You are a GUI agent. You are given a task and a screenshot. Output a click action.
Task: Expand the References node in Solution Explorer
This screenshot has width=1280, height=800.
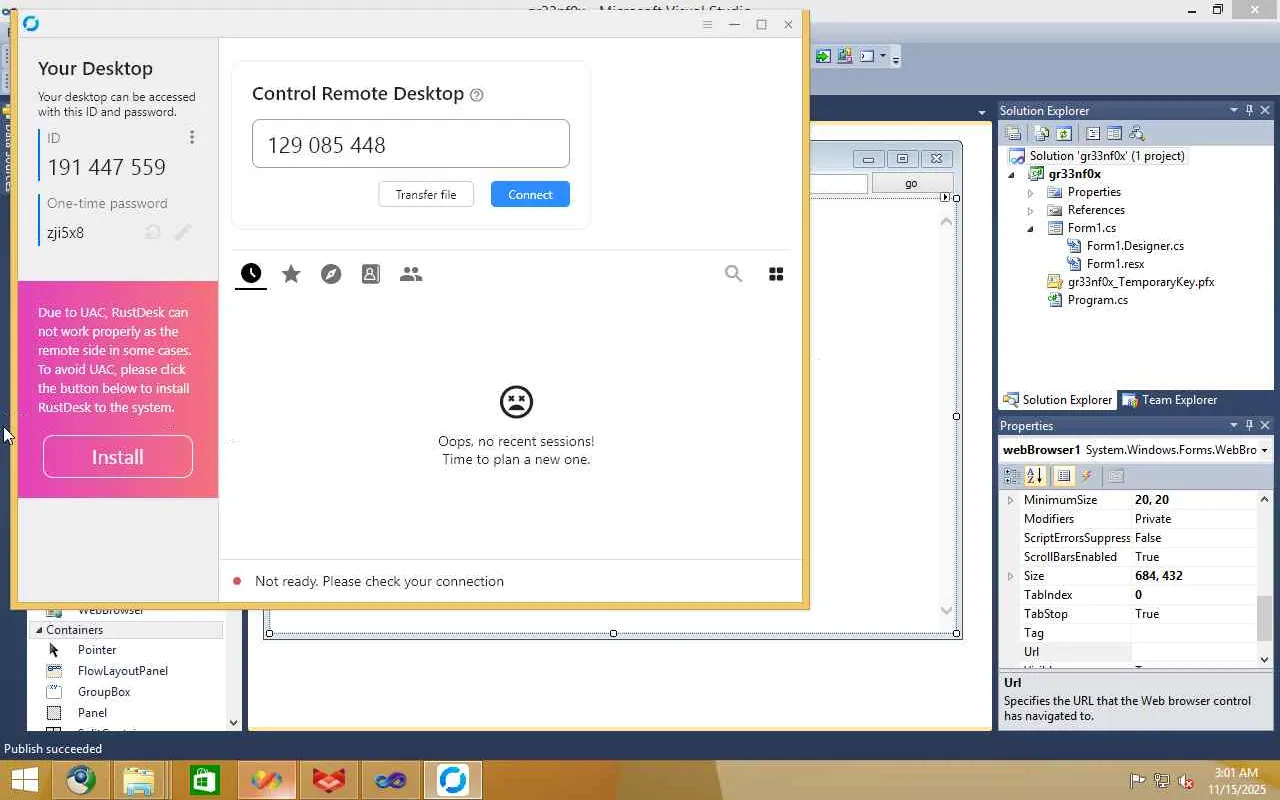pyautogui.click(x=1030, y=210)
